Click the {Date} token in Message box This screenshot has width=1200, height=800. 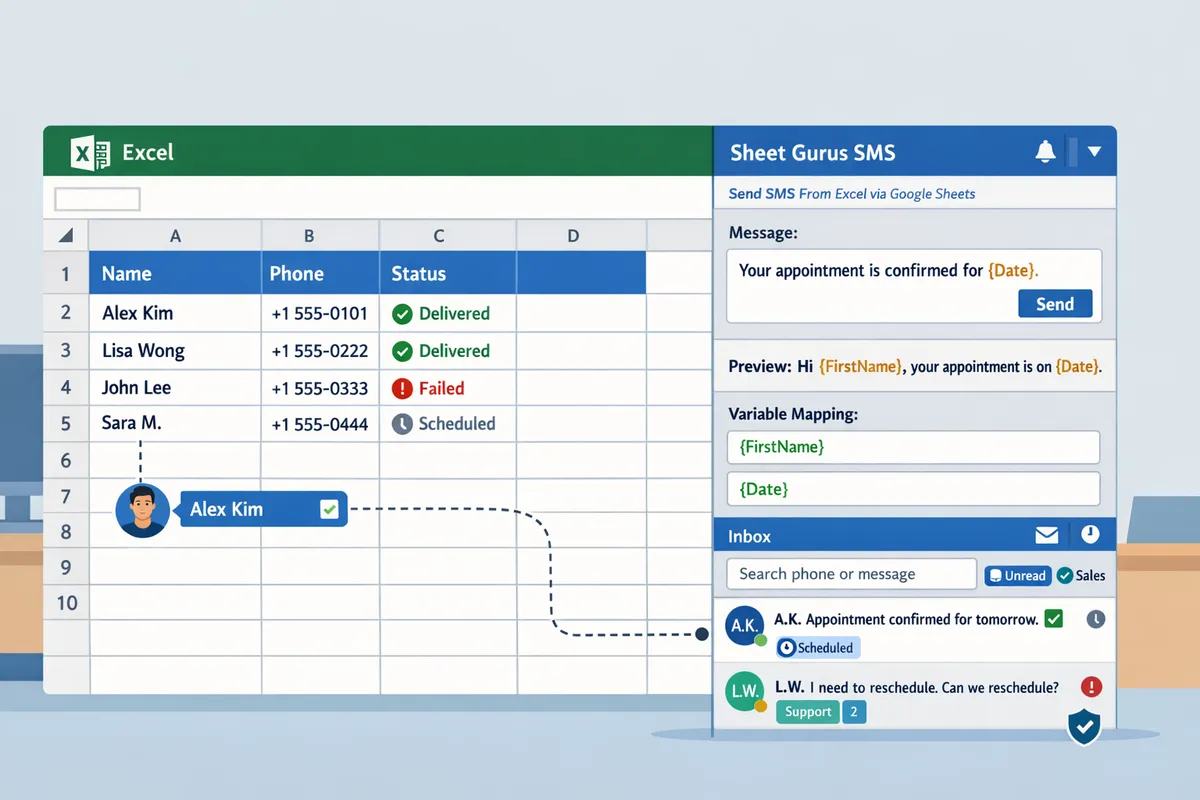click(x=1012, y=270)
